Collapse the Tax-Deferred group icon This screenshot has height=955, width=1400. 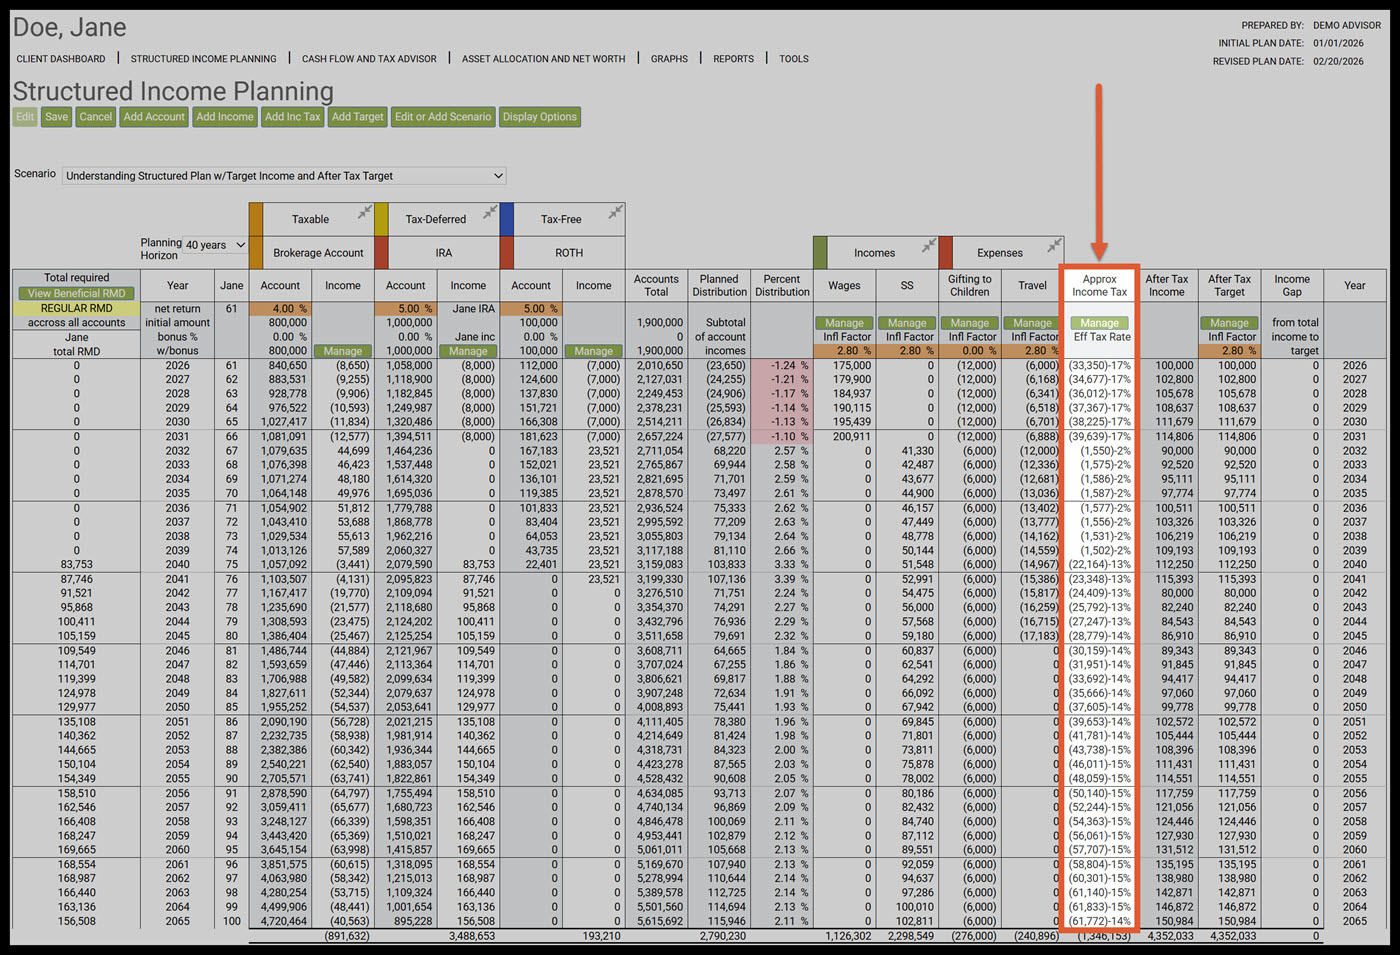pos(490,211)
